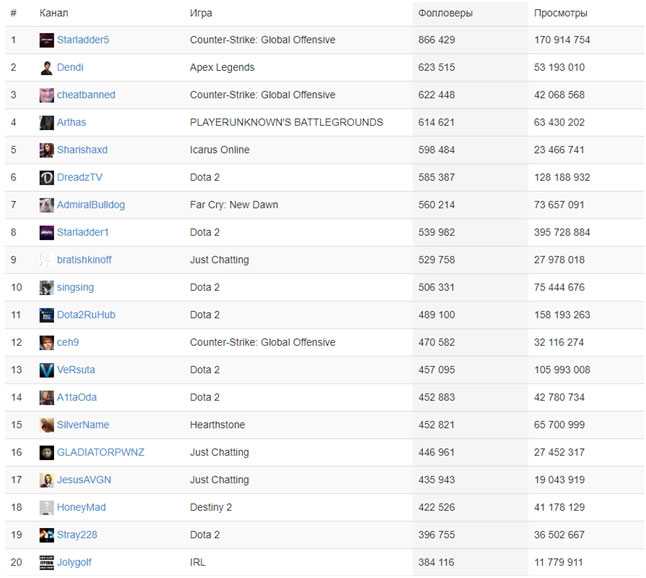Screen dimensions: 646x578
Task: Click the Канал column header
Action: pos(54,13)
